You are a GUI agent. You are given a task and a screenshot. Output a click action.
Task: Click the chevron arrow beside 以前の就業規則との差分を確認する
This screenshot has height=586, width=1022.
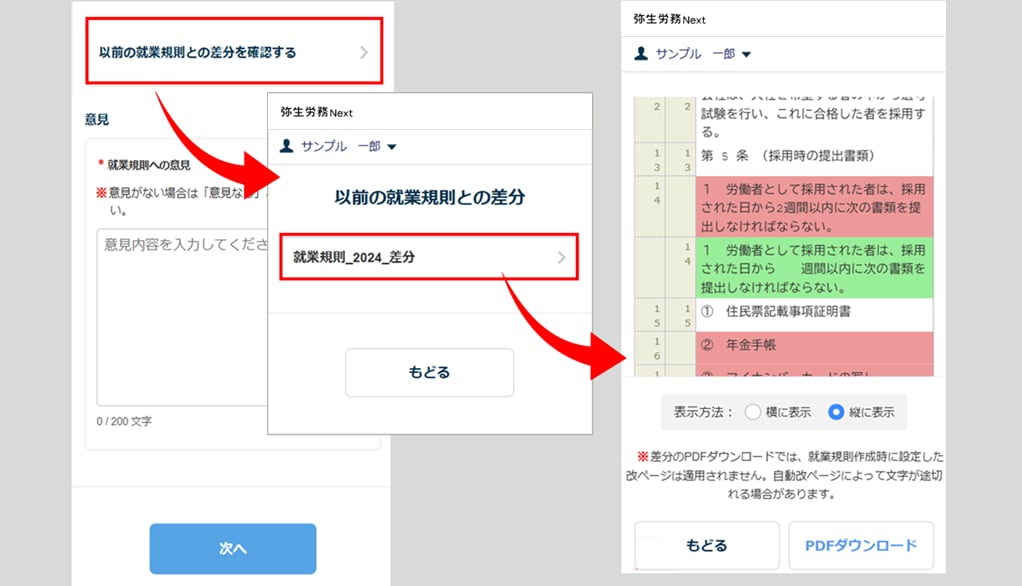point(364,52)
